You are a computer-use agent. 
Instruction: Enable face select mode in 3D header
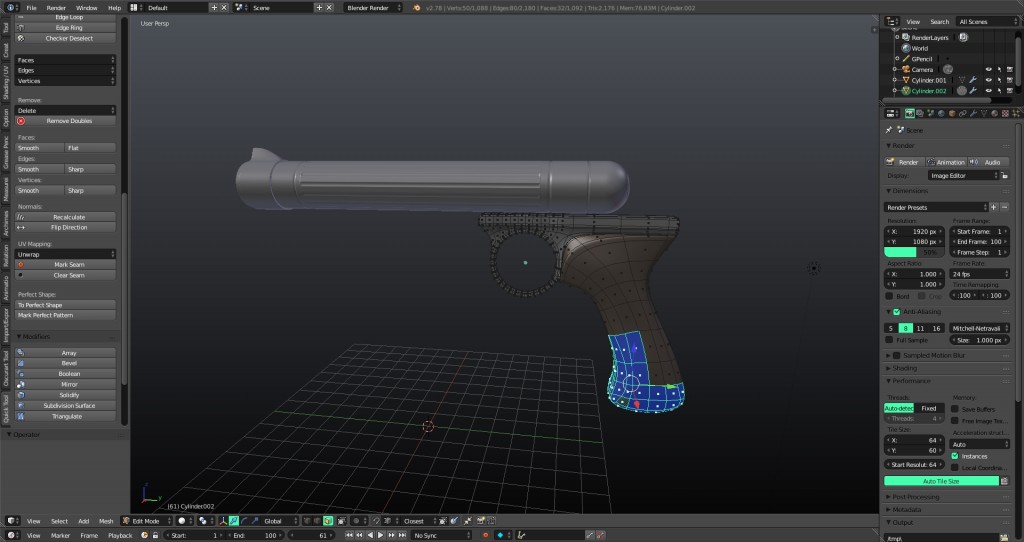[328, 521]
